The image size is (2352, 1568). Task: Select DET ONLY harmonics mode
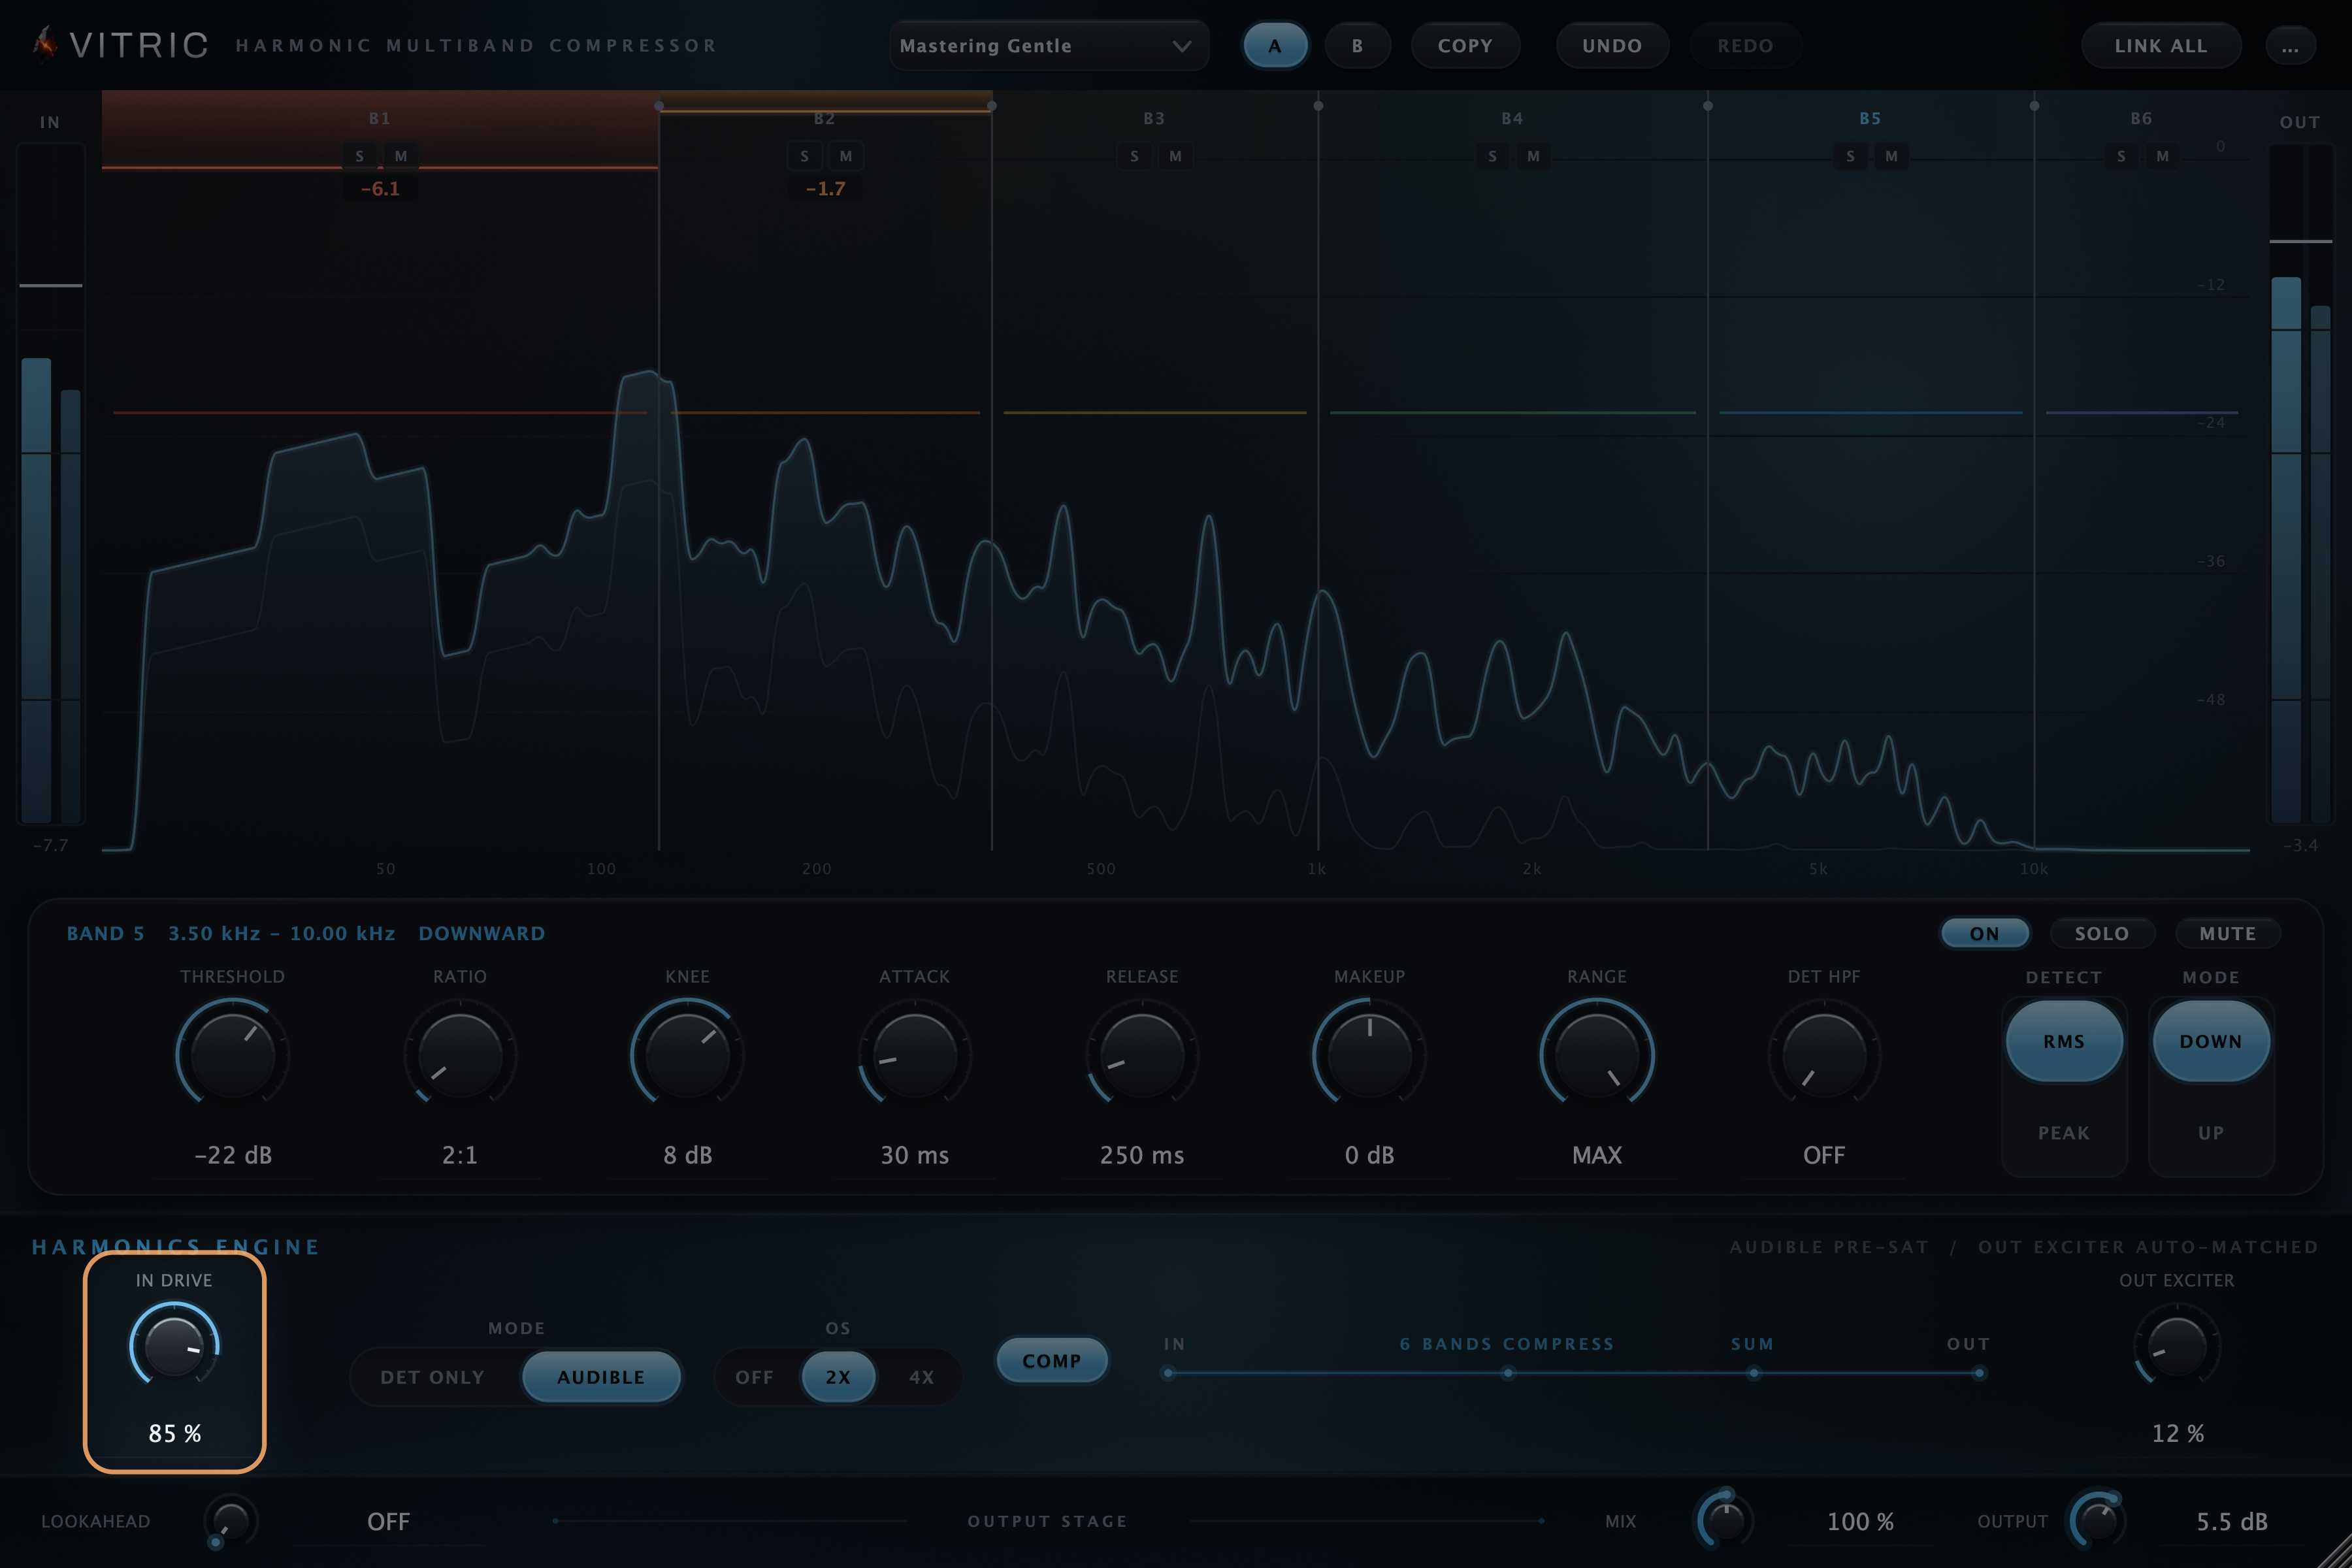coord(433,1377)
